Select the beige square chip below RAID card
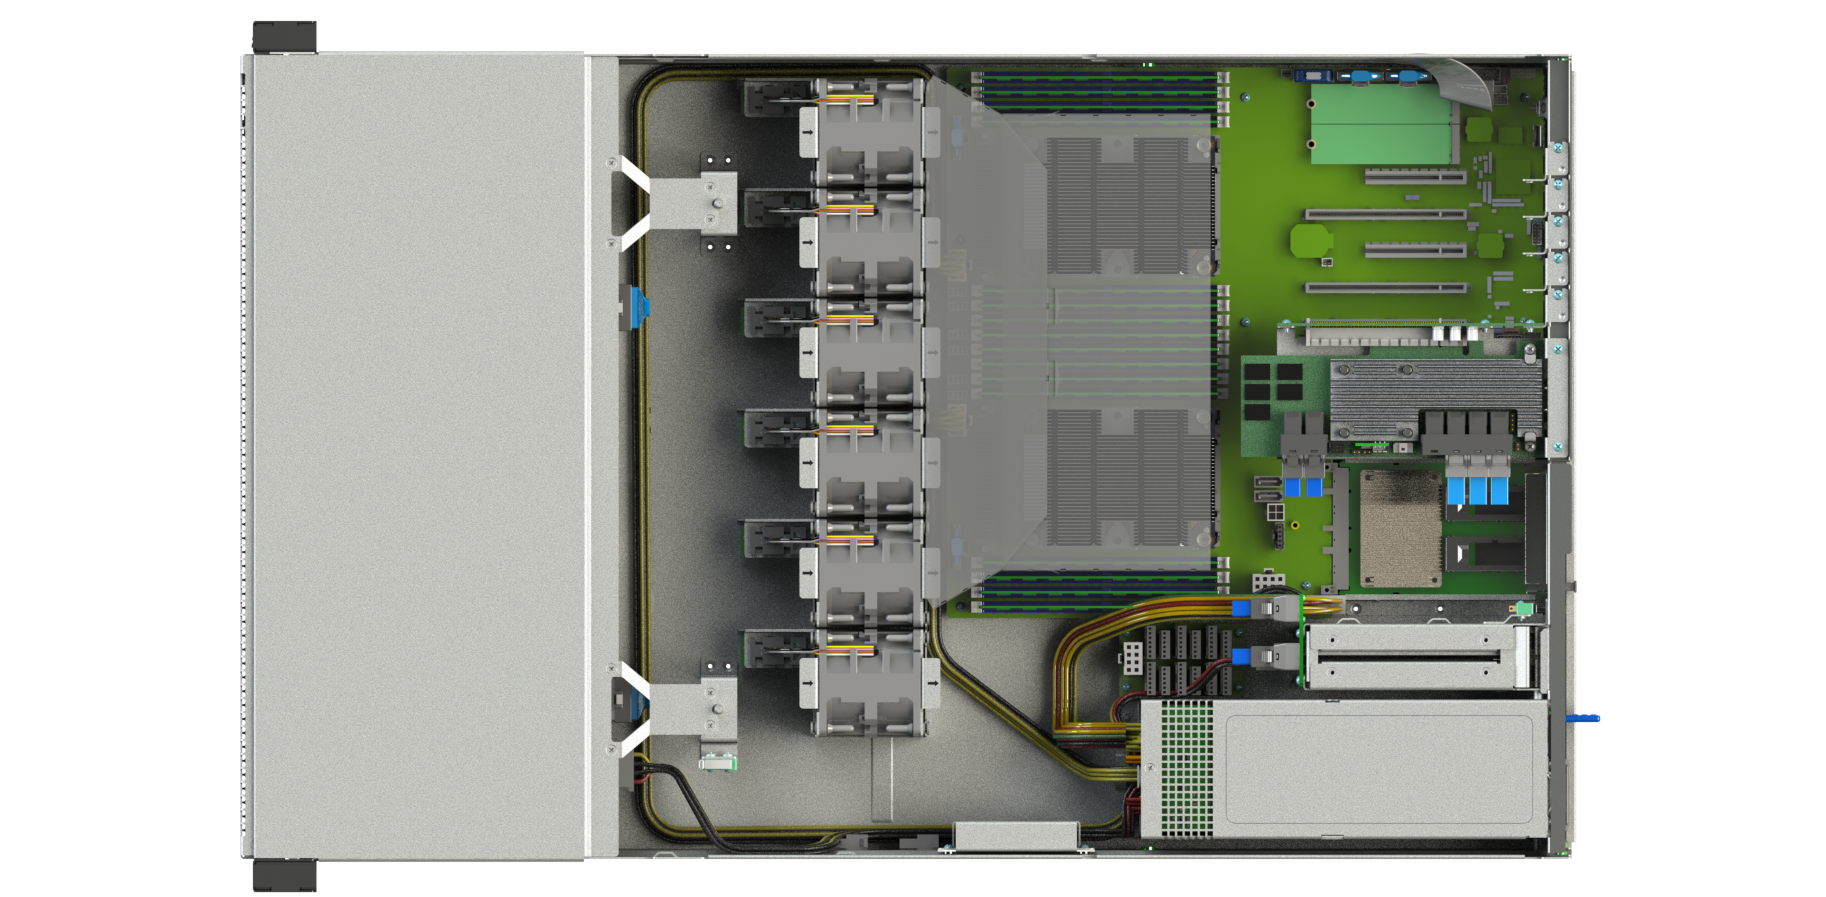Viewport: 1826px width, 897px height. click(1401, 530)
